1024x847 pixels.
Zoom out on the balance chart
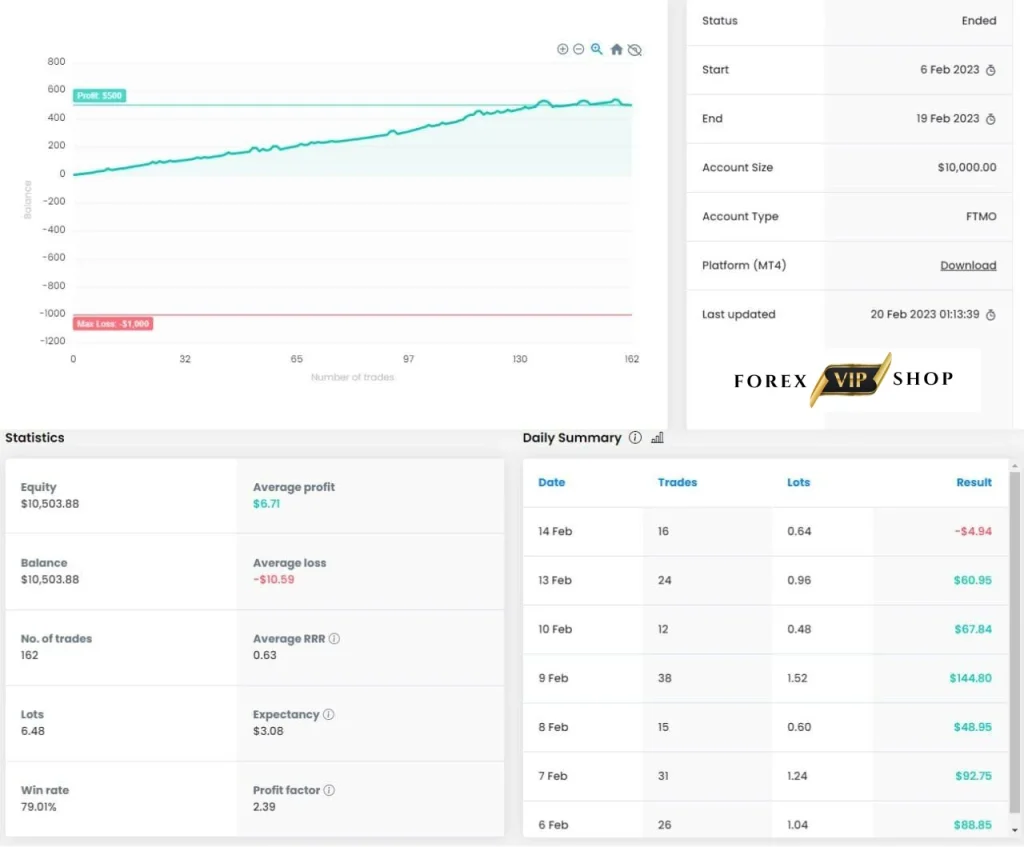pos(579,49)
